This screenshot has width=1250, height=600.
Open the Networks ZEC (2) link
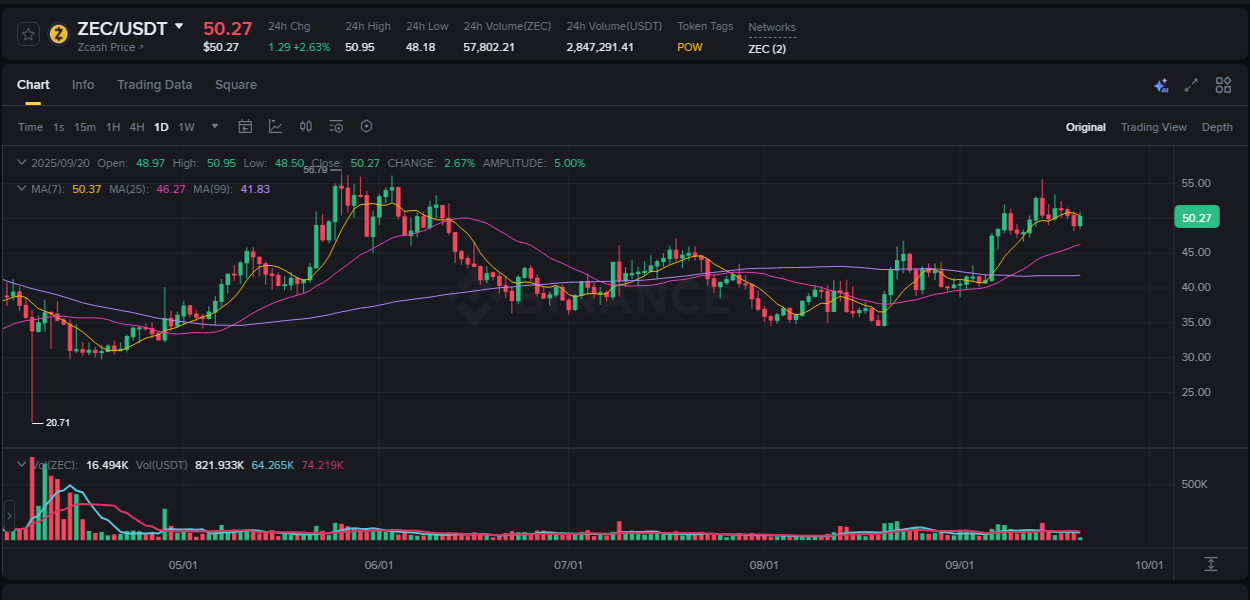767,47
